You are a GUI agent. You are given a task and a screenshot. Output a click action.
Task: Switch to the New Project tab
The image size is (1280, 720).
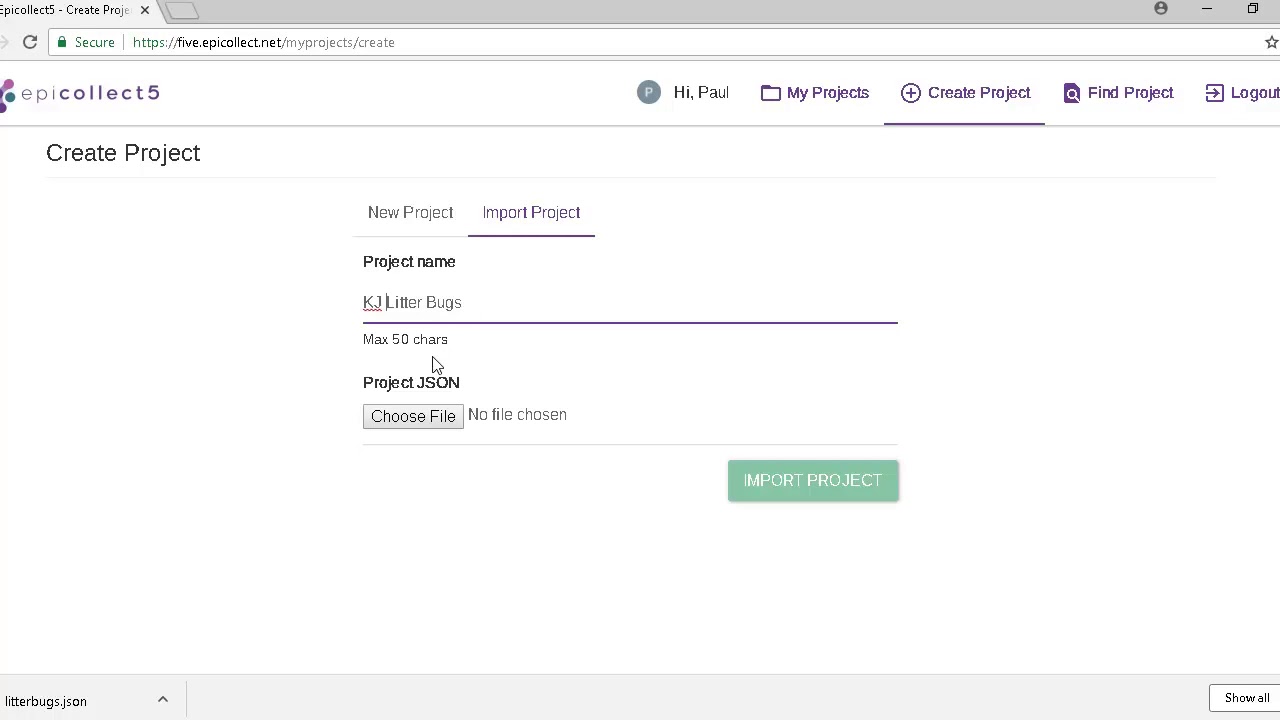tap(410, 213)
